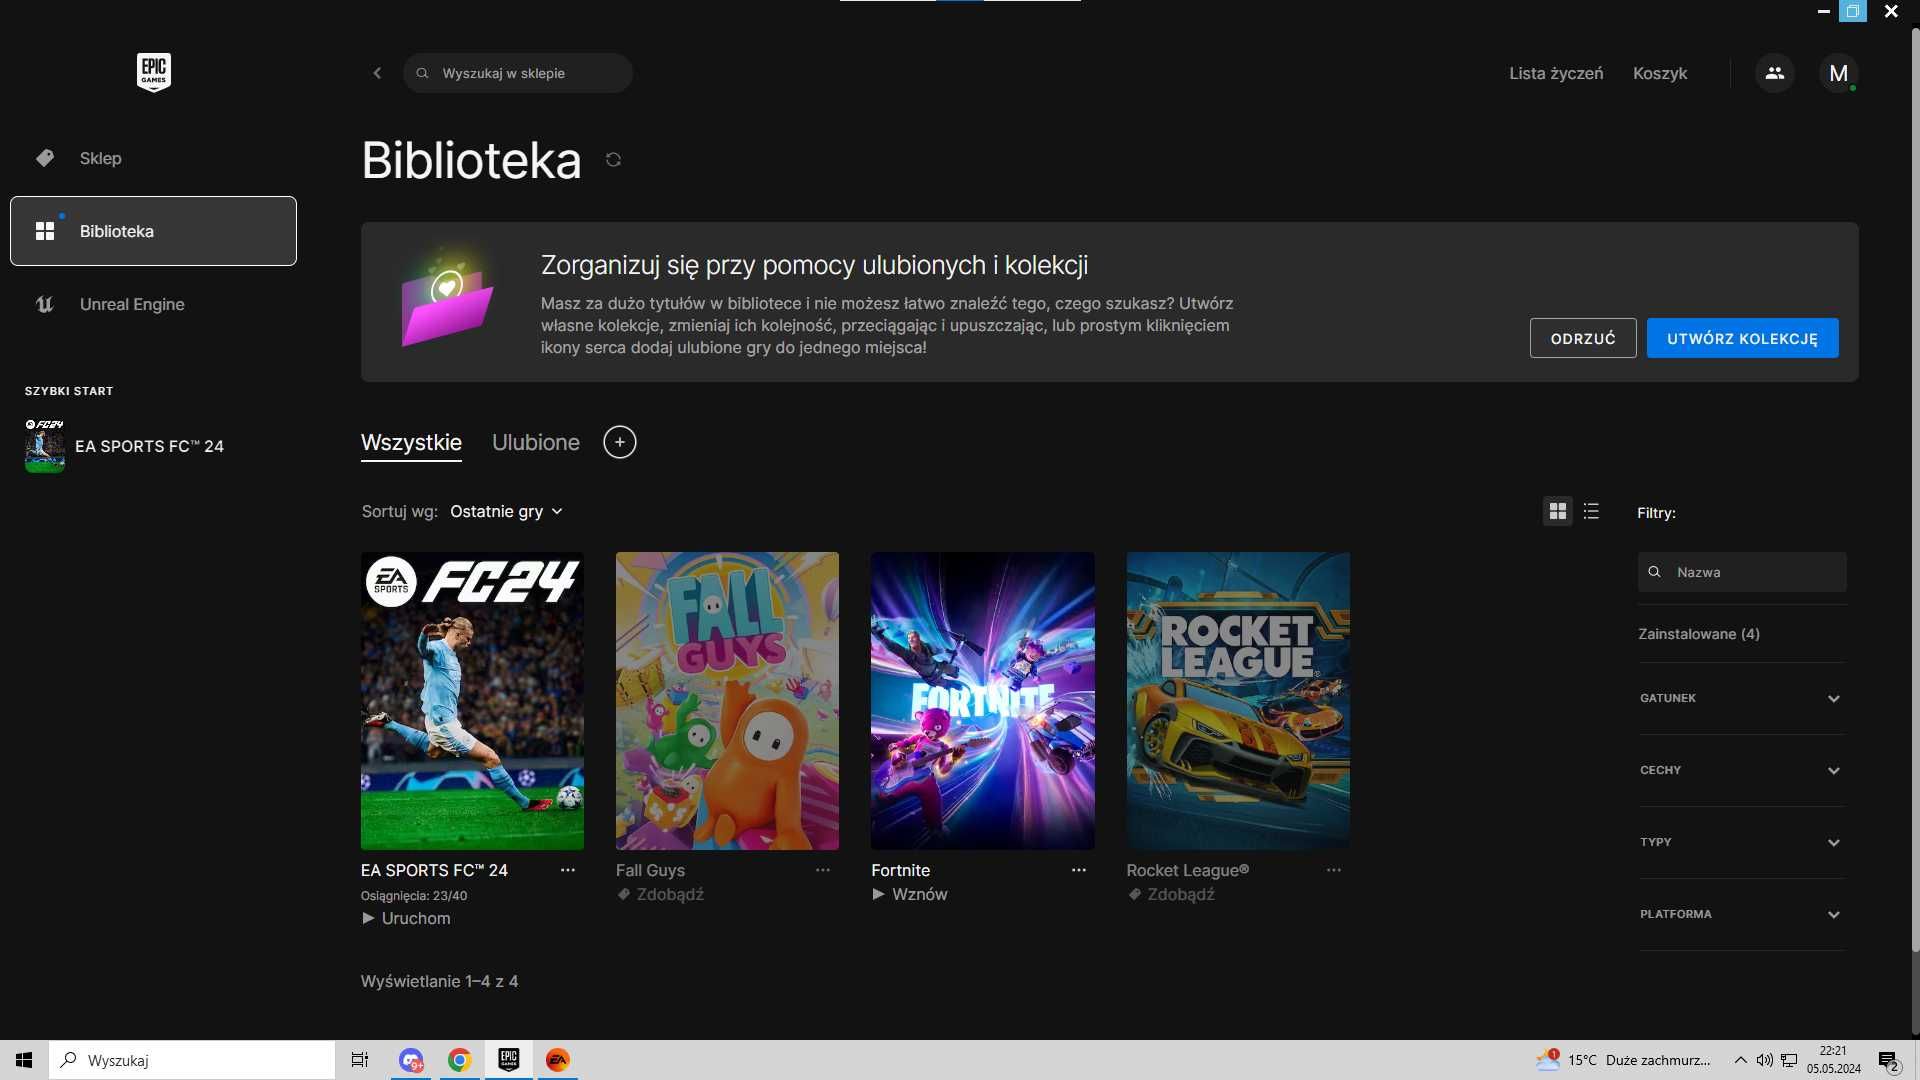Image resolution: width=1920 pixels, height=1080 pixels.
Task: Open the Sklep store section
Action: pos(153,158)
